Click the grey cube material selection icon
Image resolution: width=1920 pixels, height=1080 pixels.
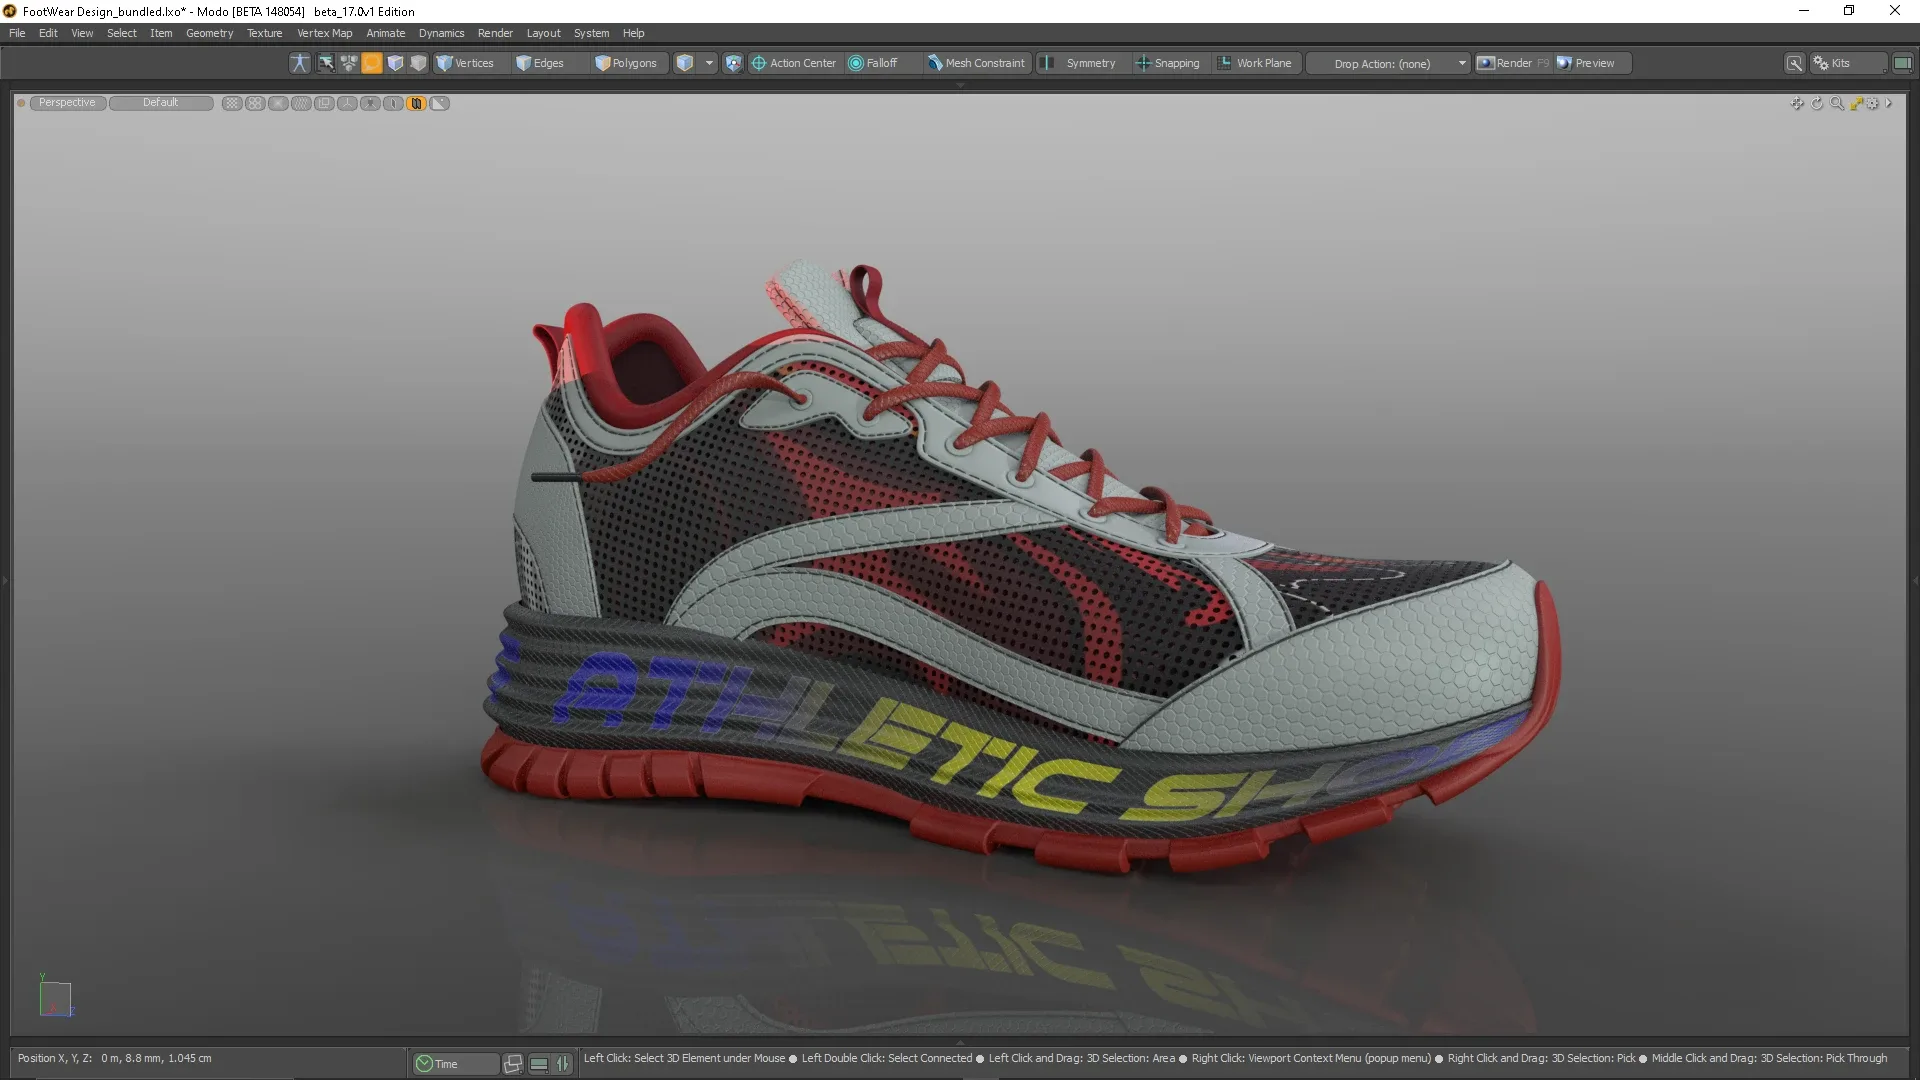pos(418,63)
